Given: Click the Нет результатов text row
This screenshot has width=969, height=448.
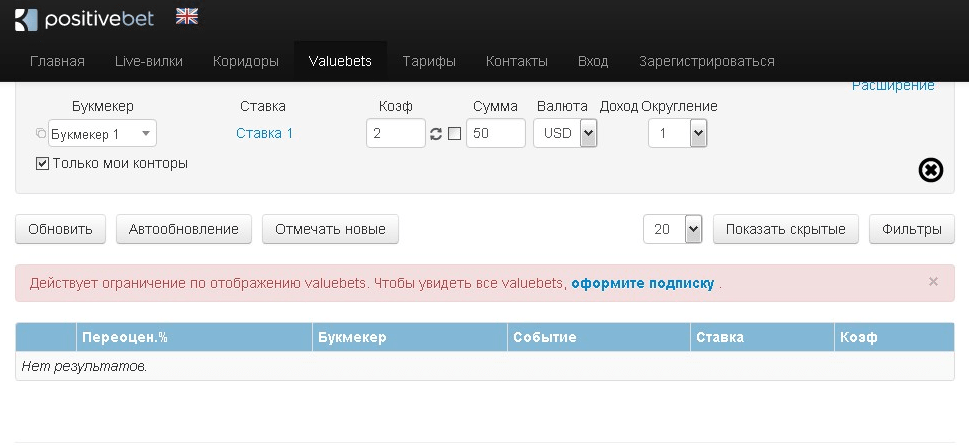Looking at the screenshot, I should 484,366.
